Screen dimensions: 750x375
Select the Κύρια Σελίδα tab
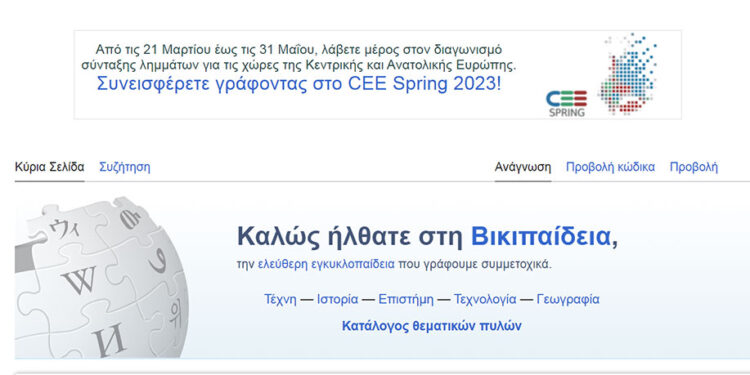(x=50, y=167)
